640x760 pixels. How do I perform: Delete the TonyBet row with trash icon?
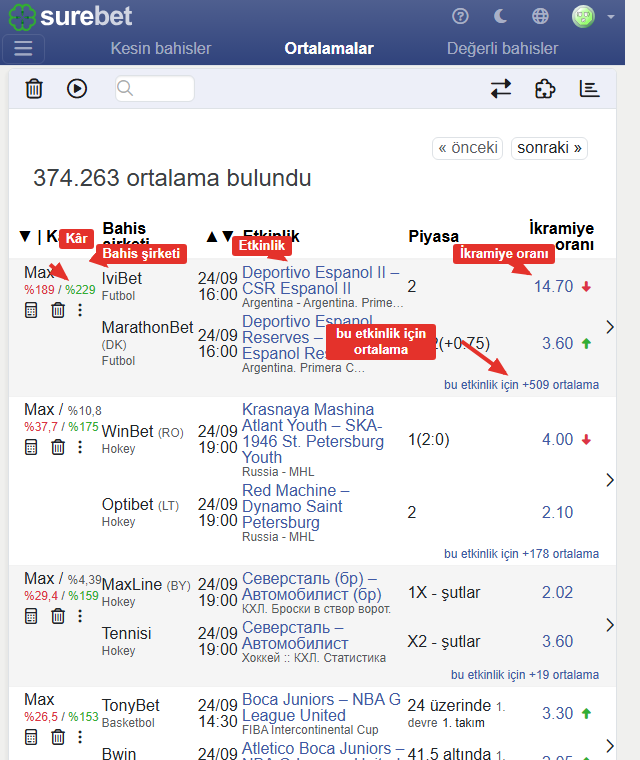[58, 737]
